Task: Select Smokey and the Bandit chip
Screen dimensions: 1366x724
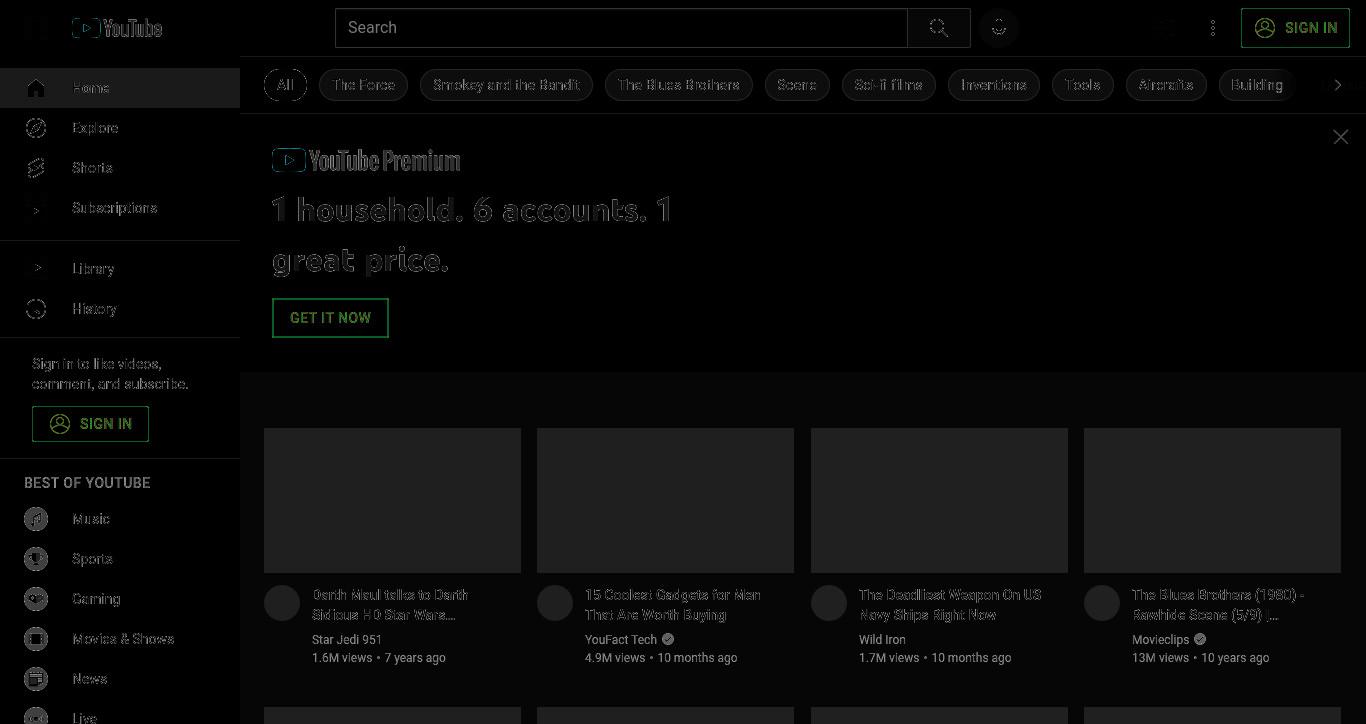Action: (x=506, y=85)
